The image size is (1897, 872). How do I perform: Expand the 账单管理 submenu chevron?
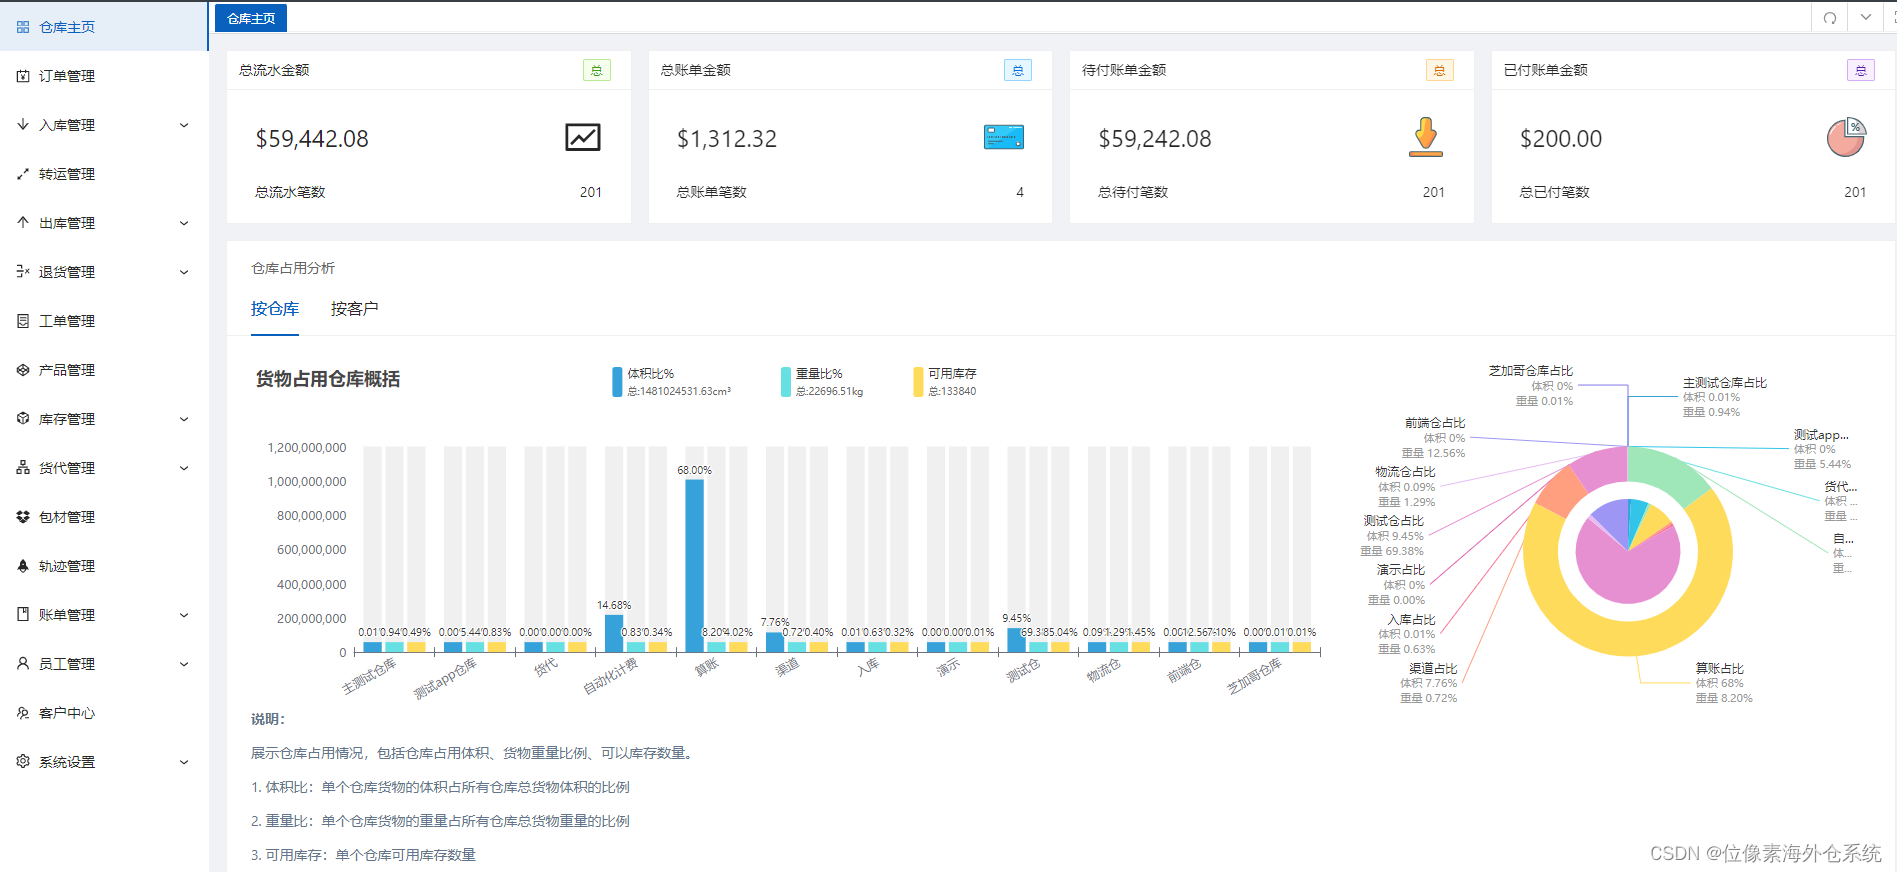click(184, 615)
